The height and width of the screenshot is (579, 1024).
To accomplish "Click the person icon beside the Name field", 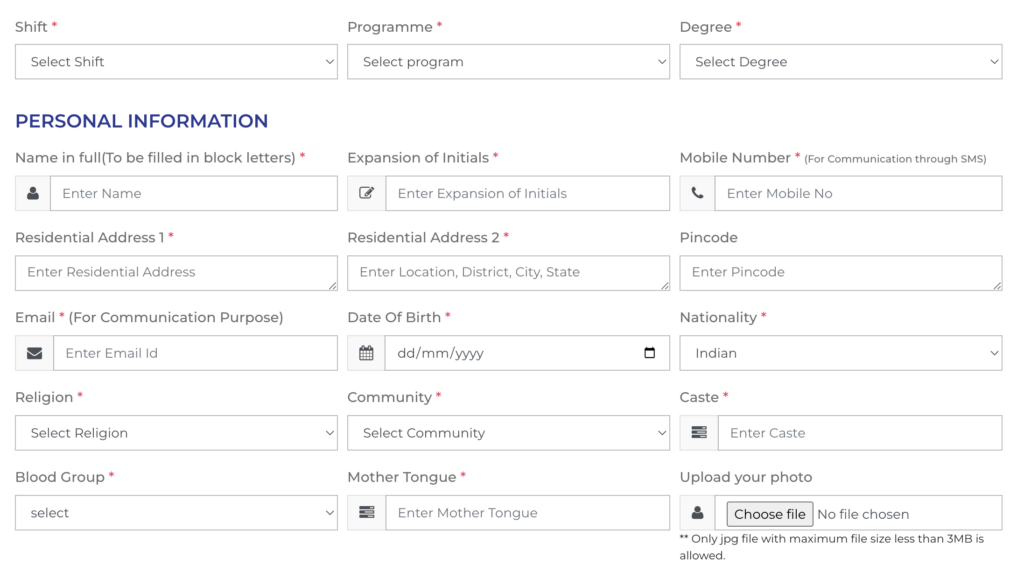I will tap(32, 193).
